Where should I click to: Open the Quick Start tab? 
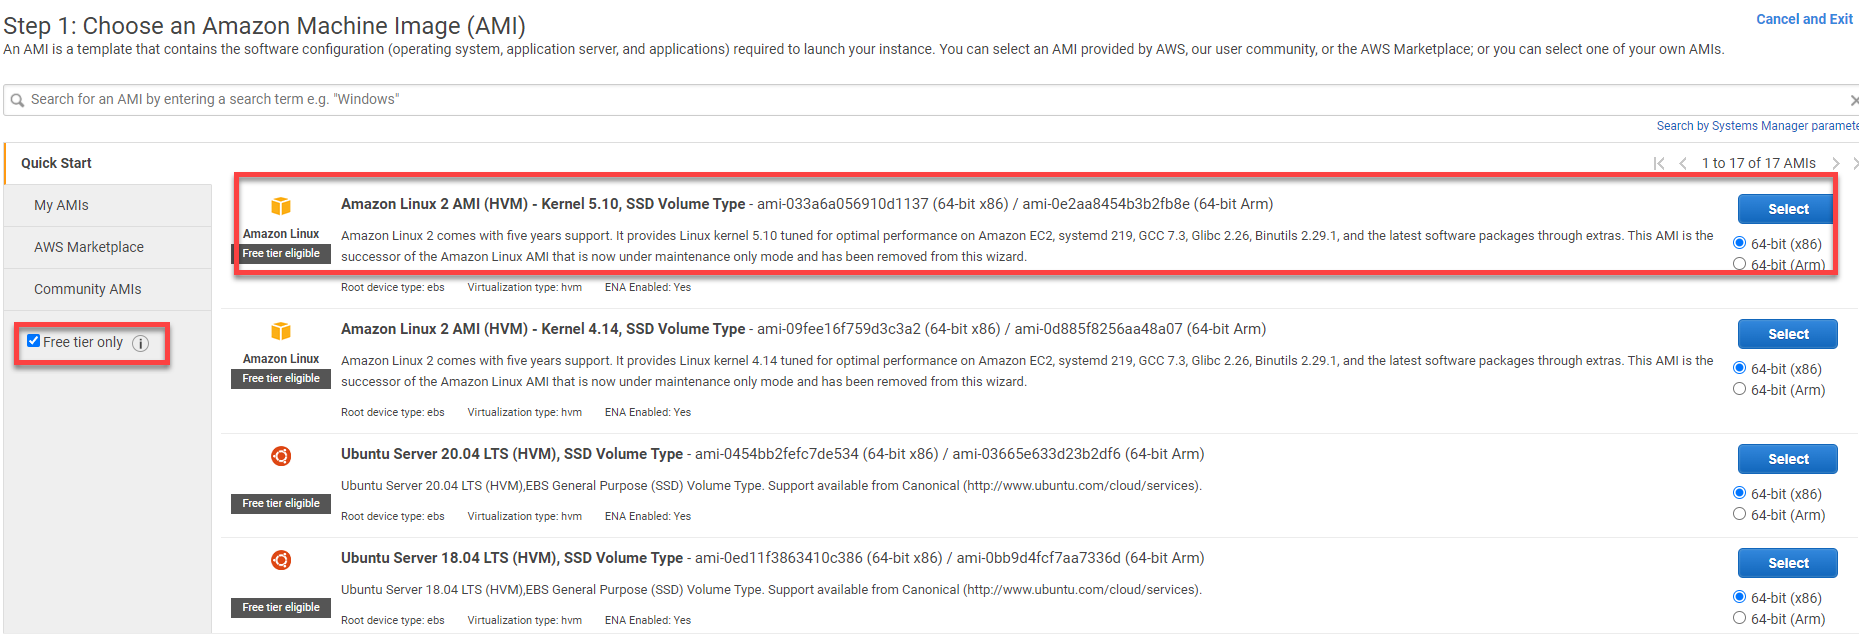point(108,163)
